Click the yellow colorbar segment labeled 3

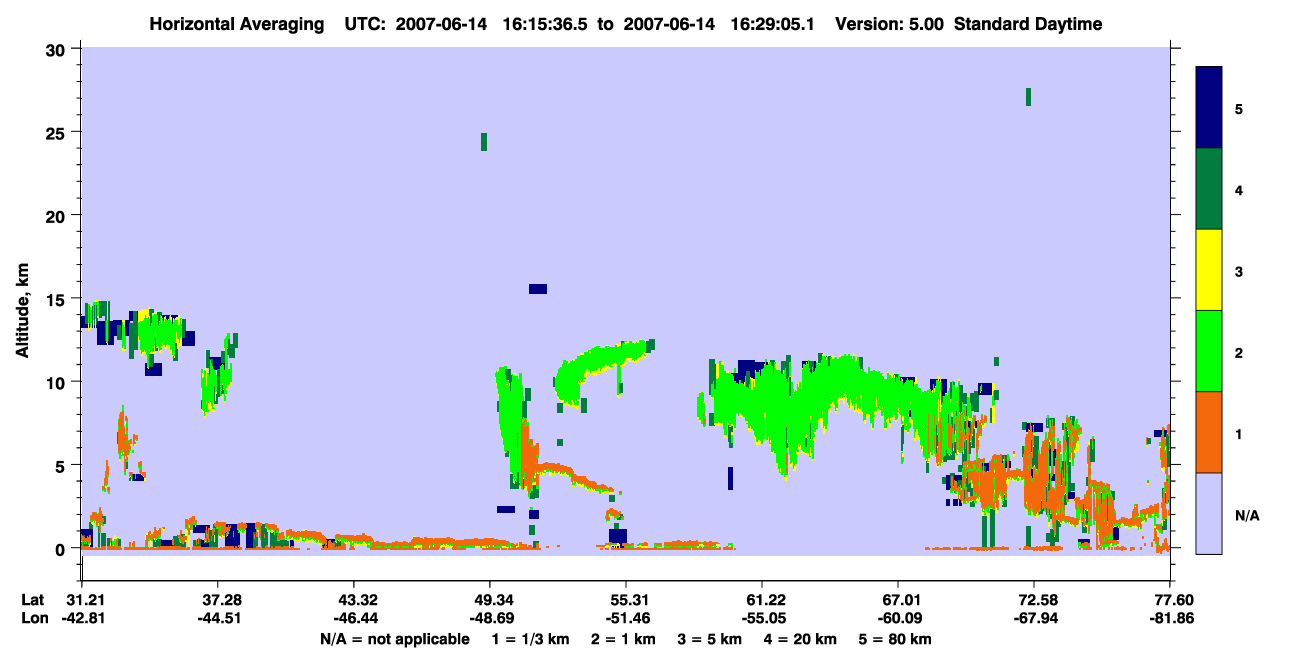(1210, 270)
